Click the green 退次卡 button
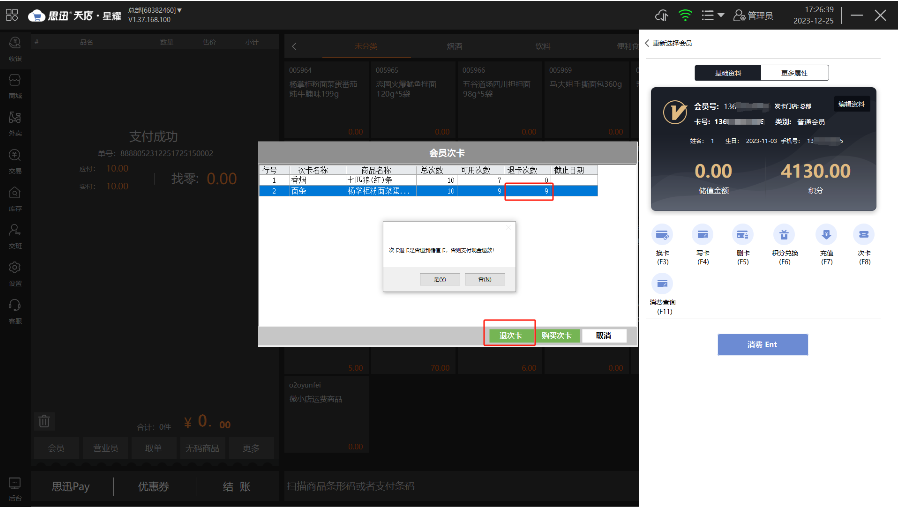Viewport: 900px width, 509px height. (511, 335)
